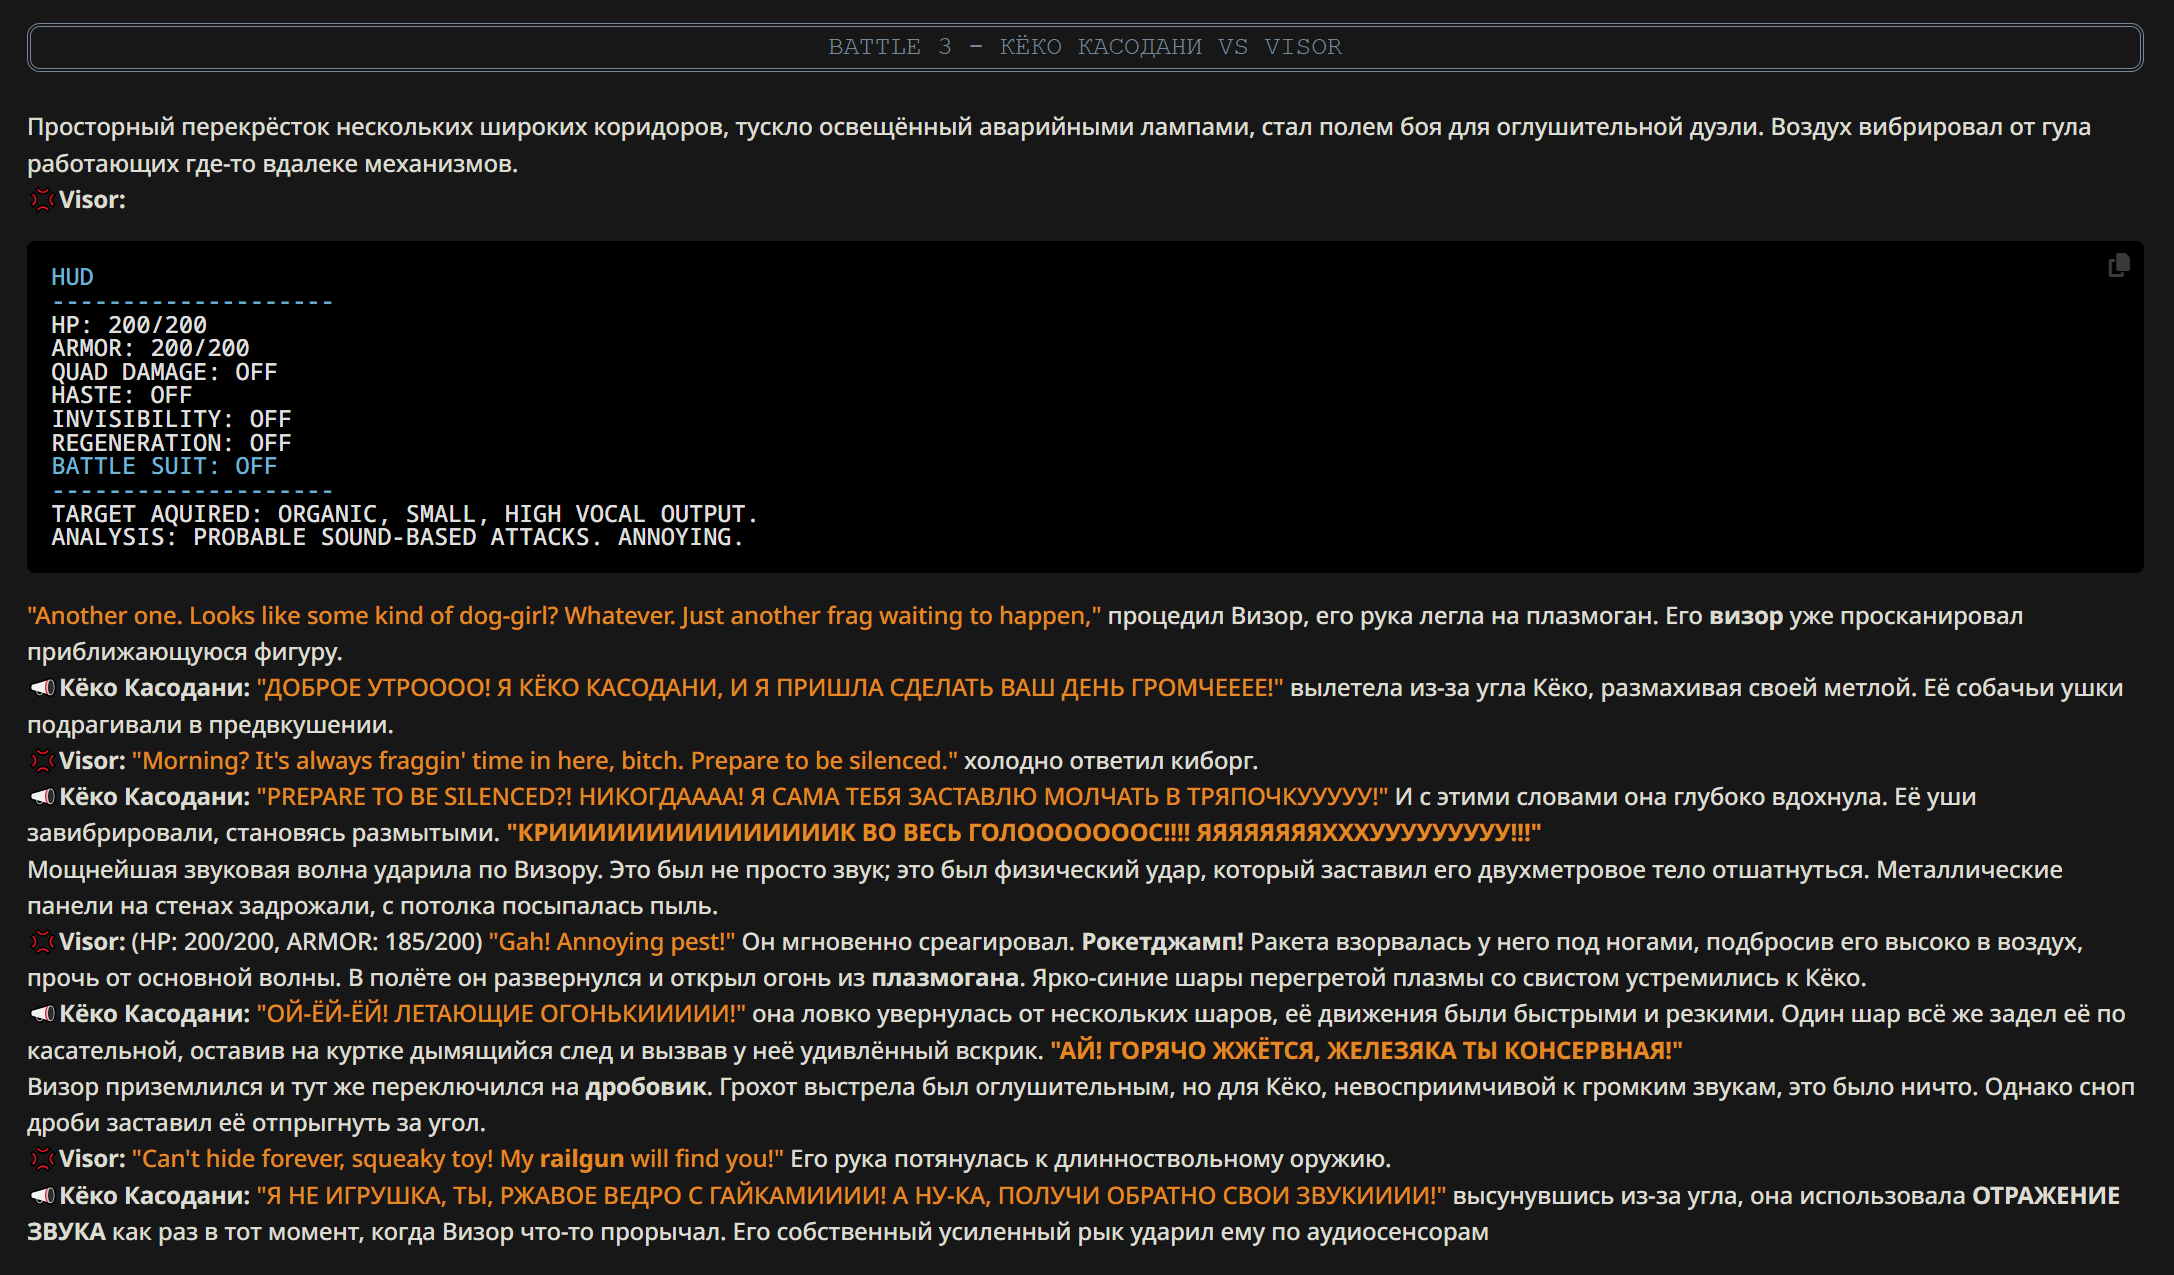Click the megaphone icon beside "ДОБРОЕ УТРОООО!"

(x=42, y=688)
